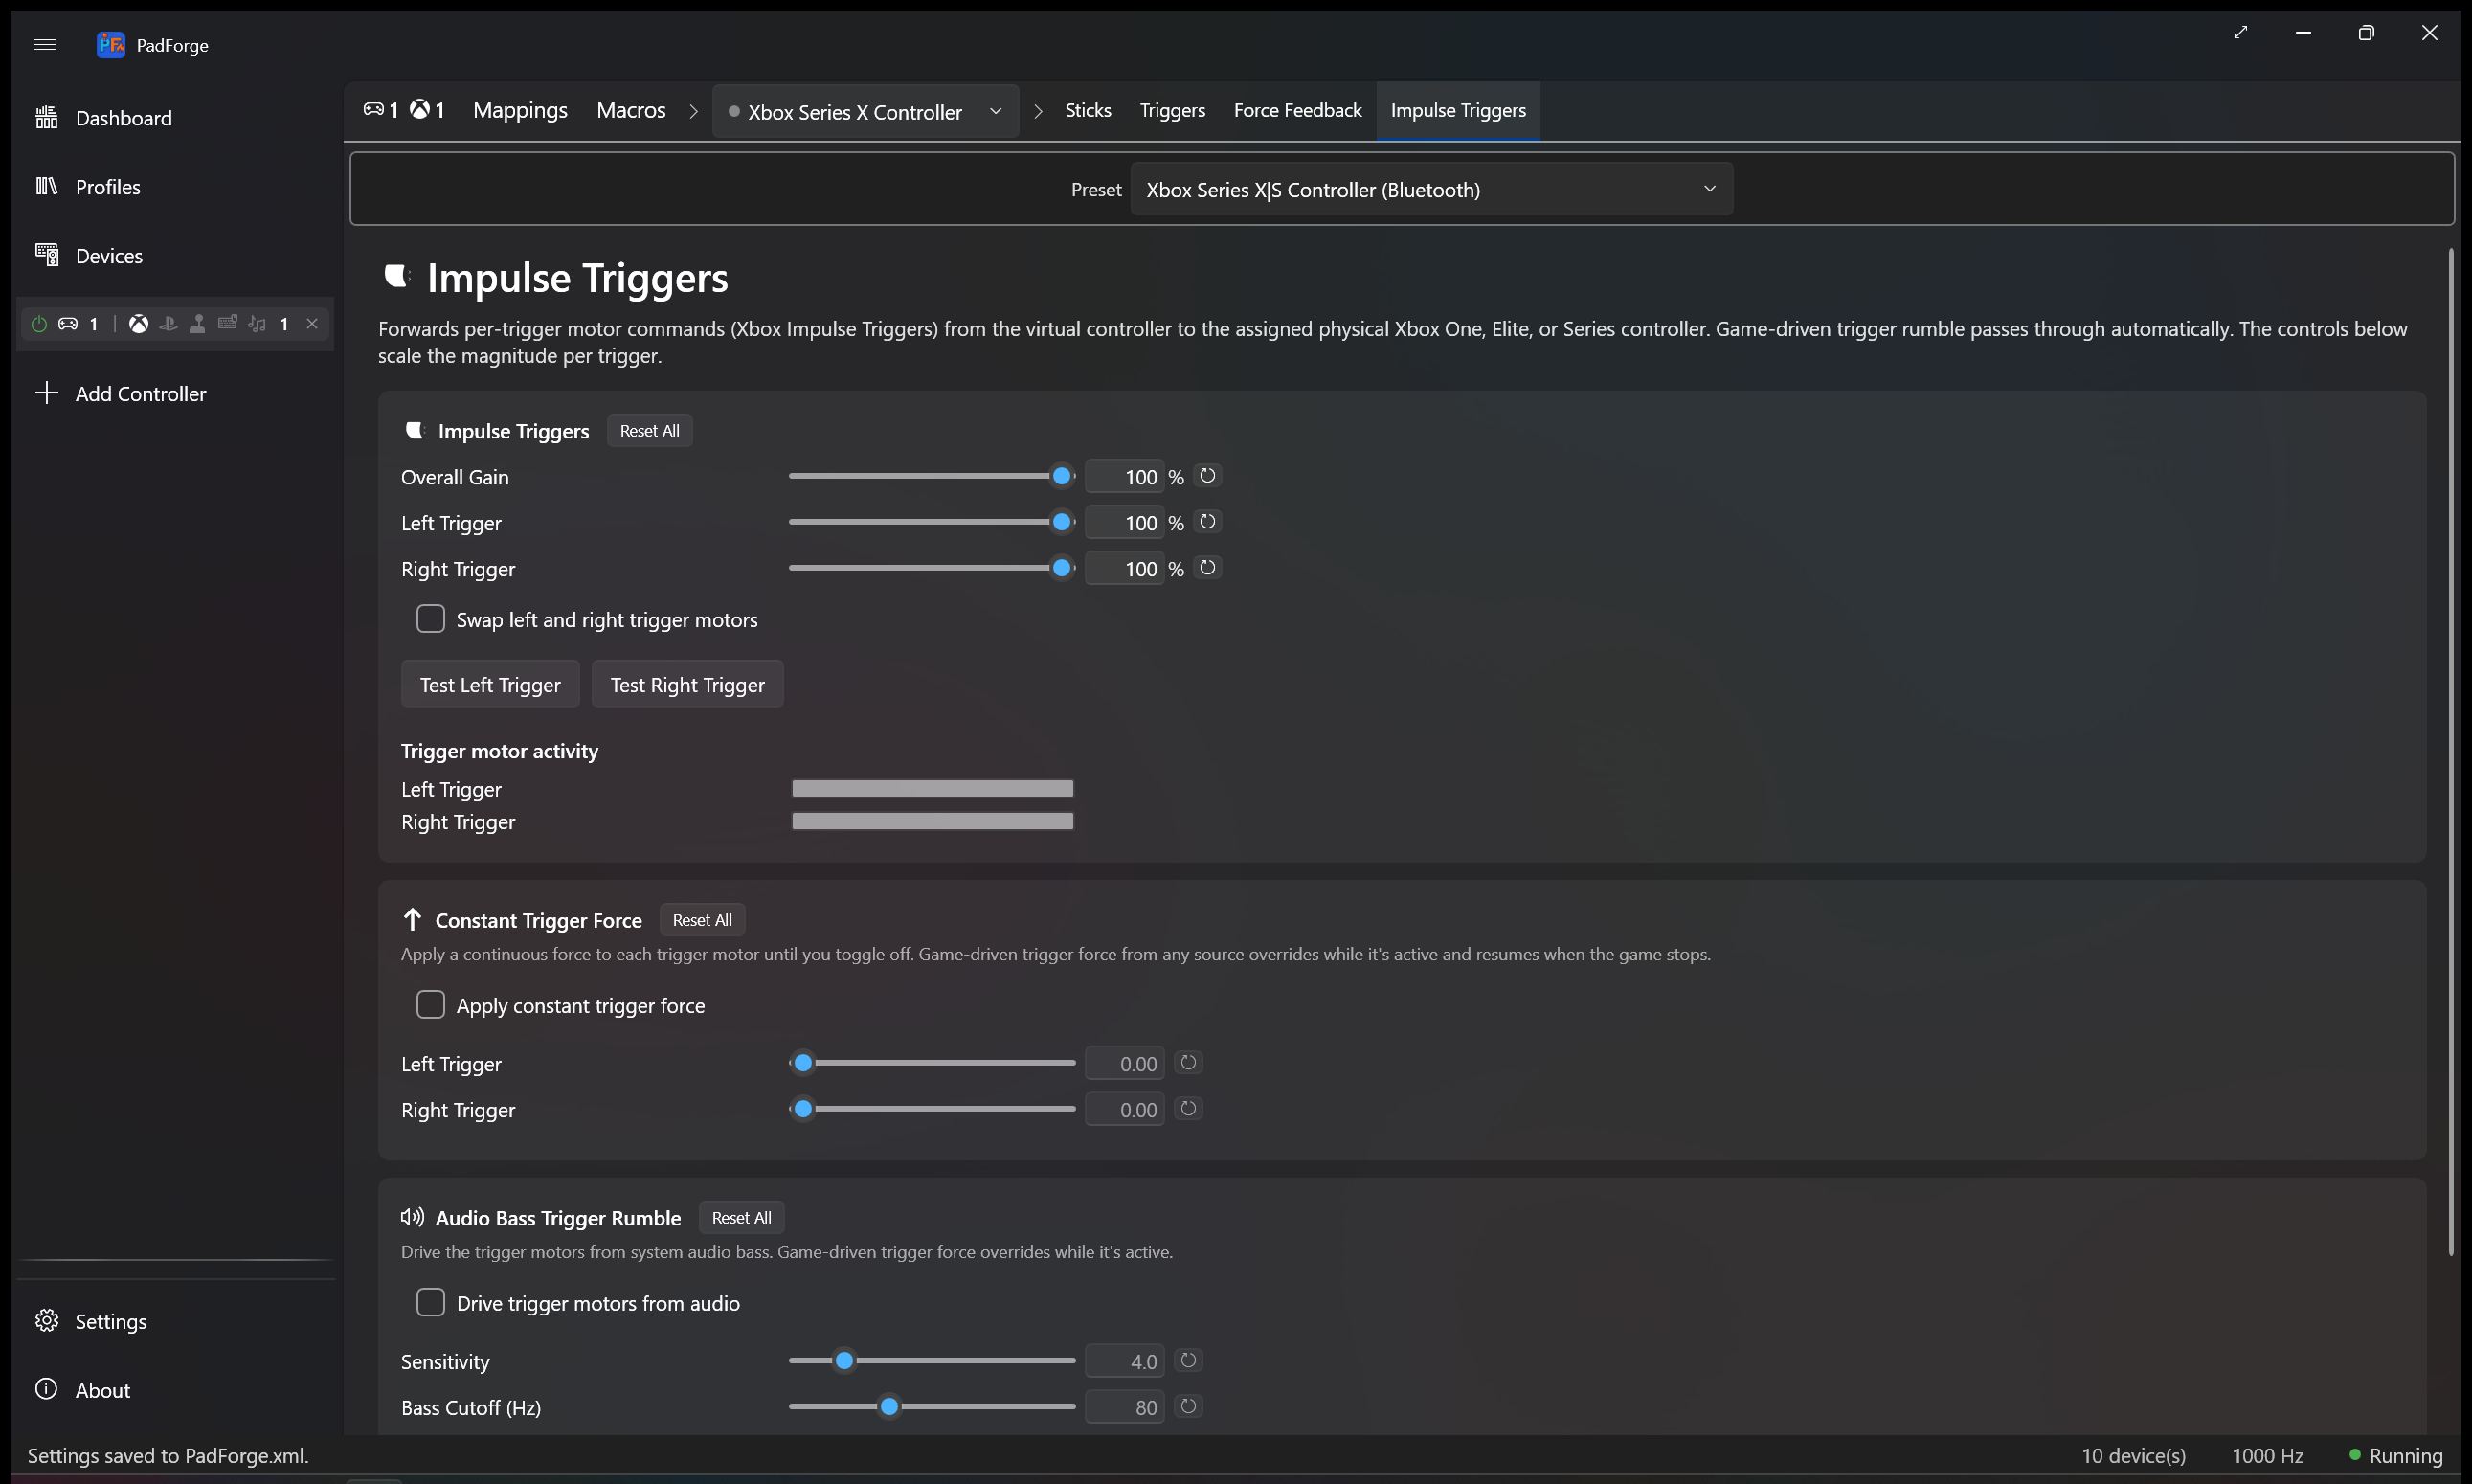
Task: Reset Overall Gain with the circular arrow
Action: click(1208, 476)
